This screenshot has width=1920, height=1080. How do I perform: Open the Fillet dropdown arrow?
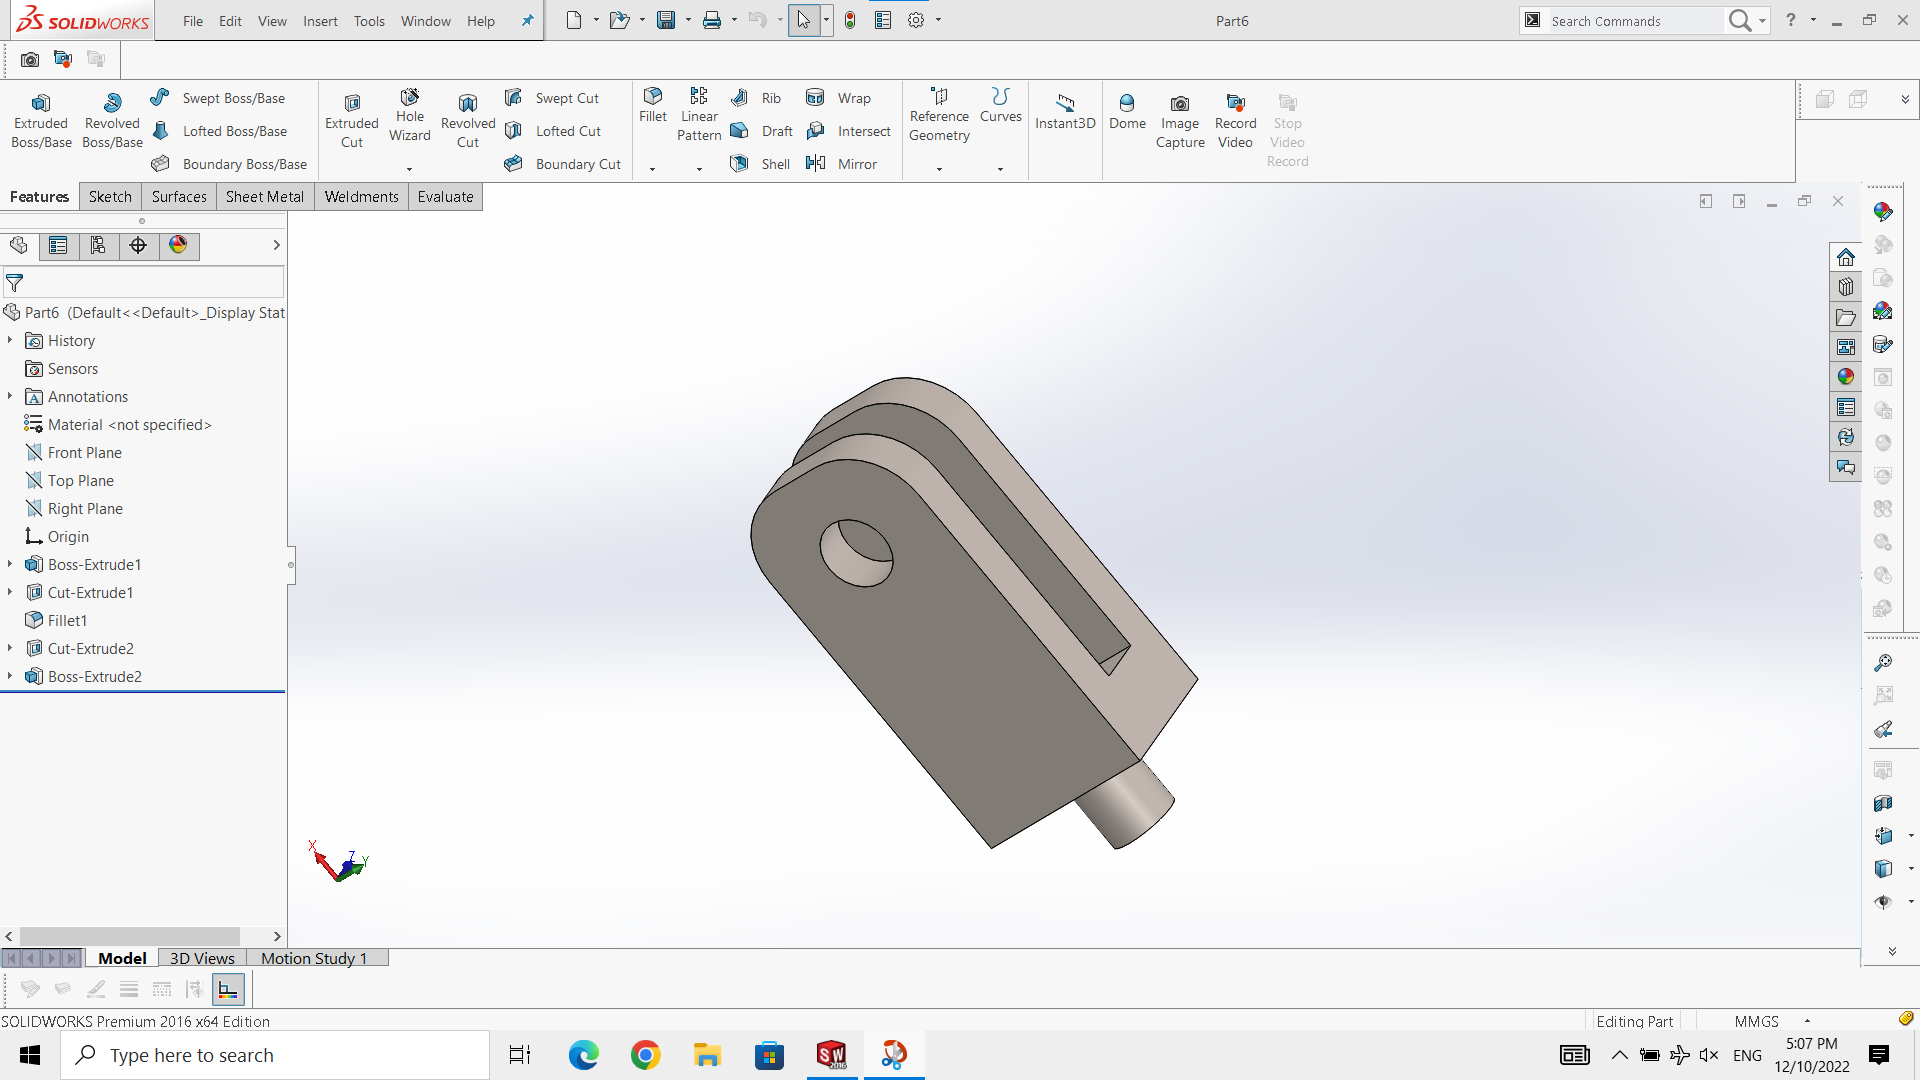point(653,169)
